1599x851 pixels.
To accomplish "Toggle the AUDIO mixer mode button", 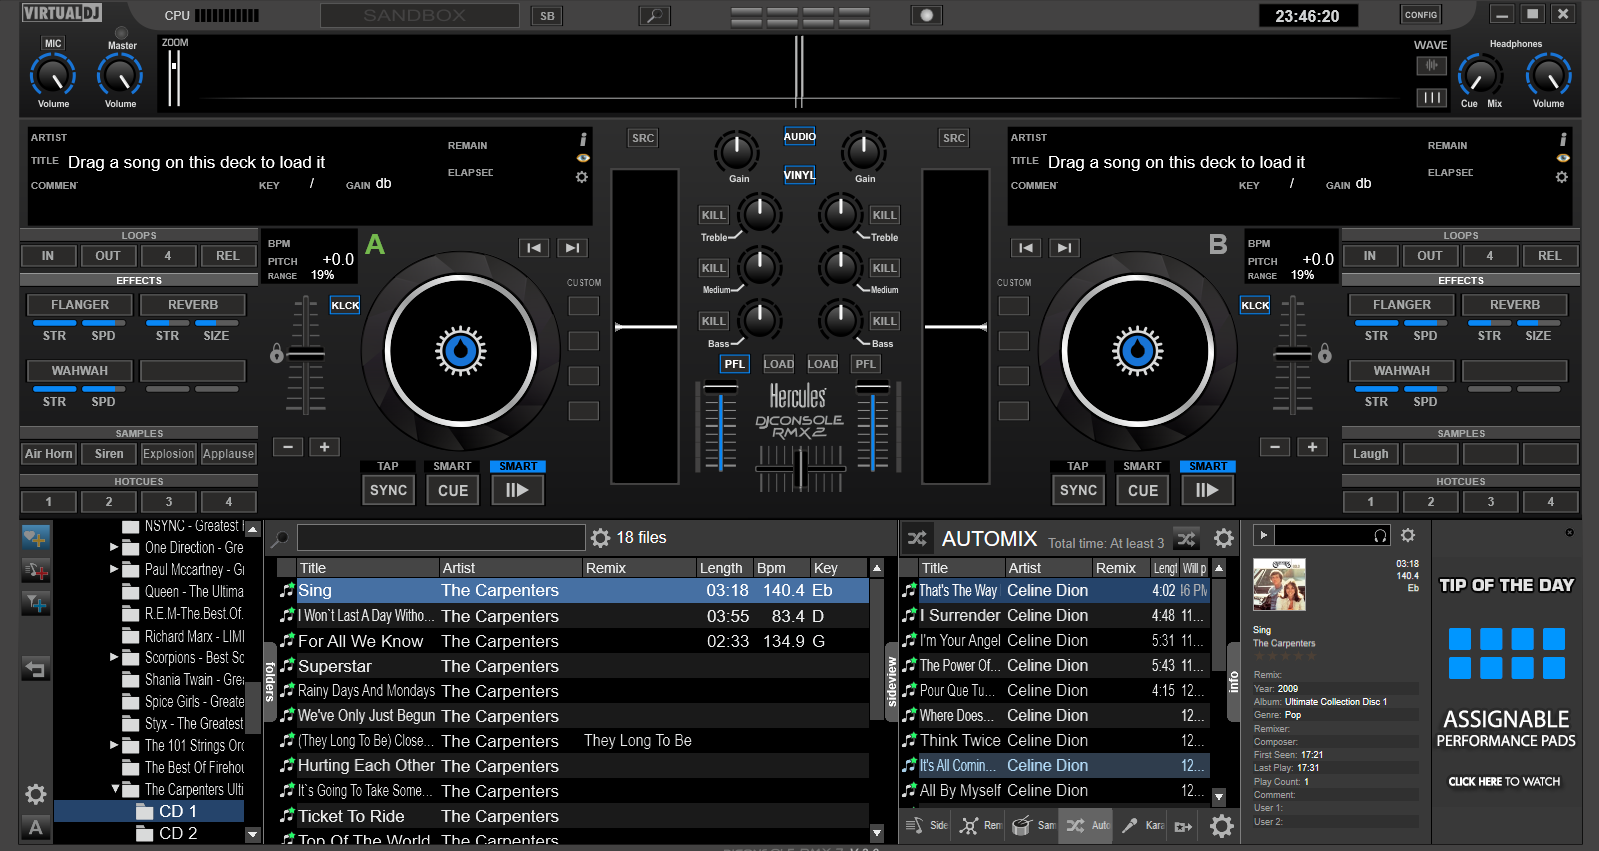I will coord(799,137).
